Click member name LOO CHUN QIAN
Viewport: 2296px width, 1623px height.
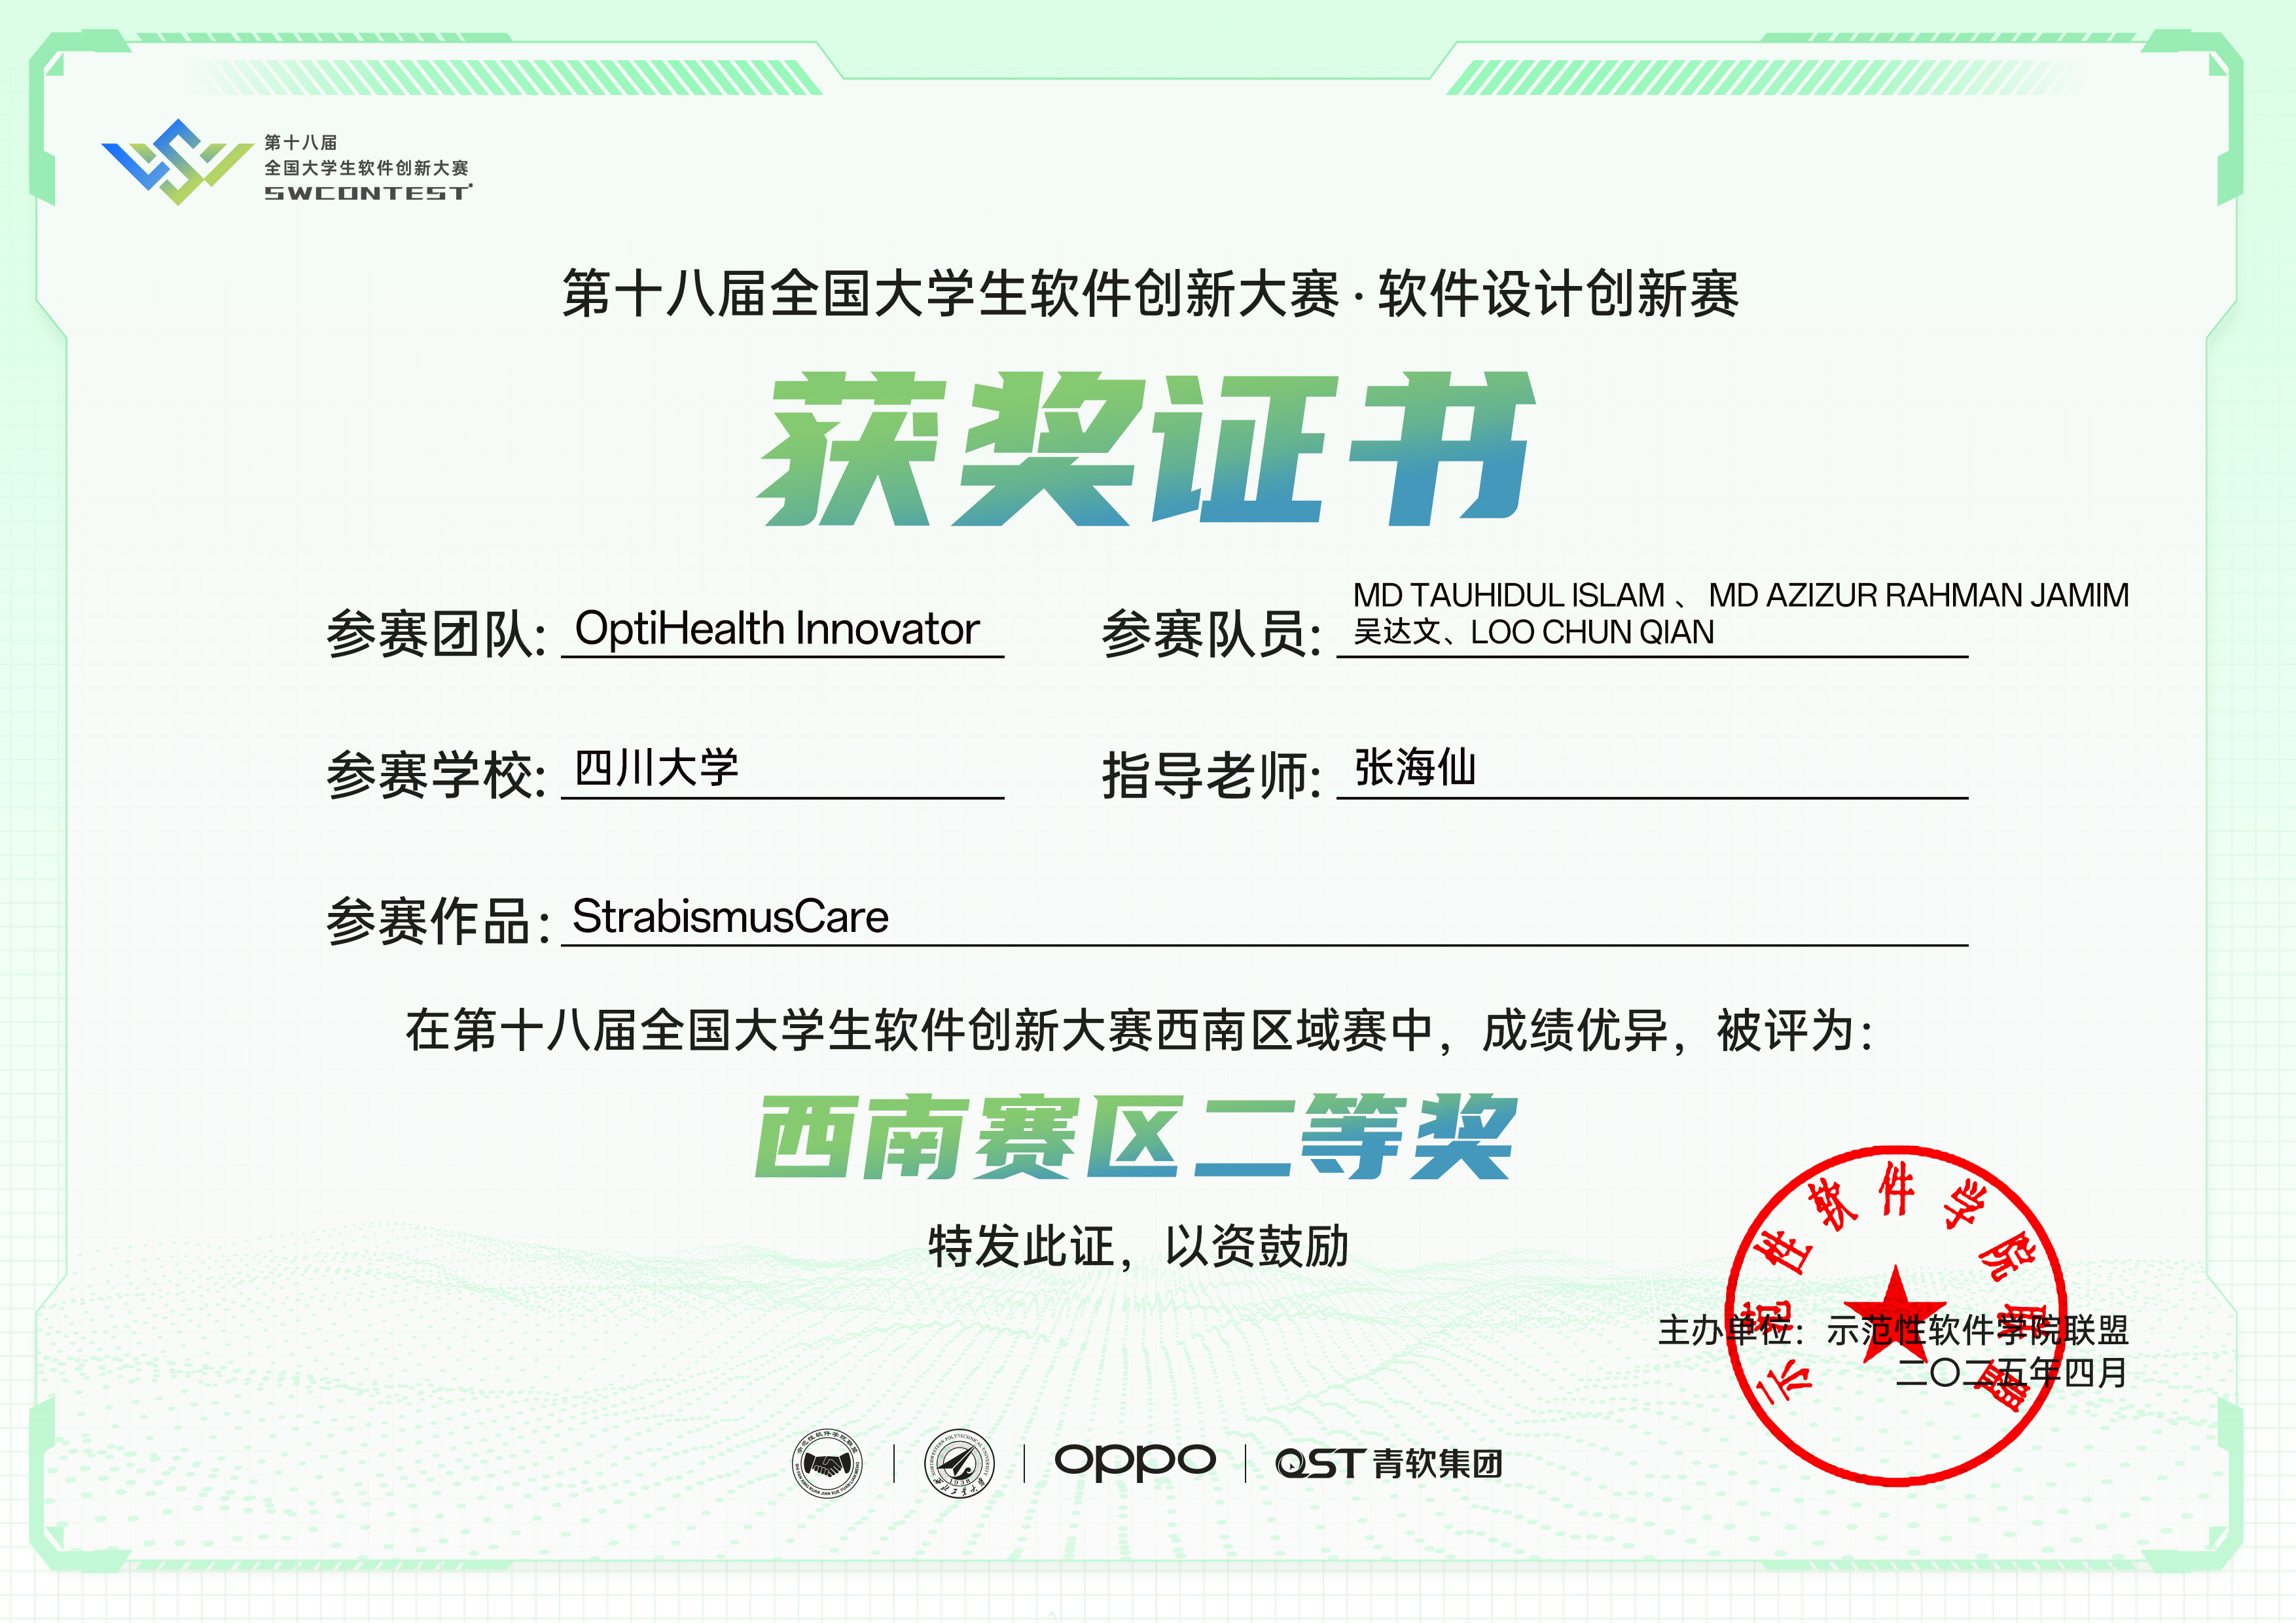pos(1592,632)
